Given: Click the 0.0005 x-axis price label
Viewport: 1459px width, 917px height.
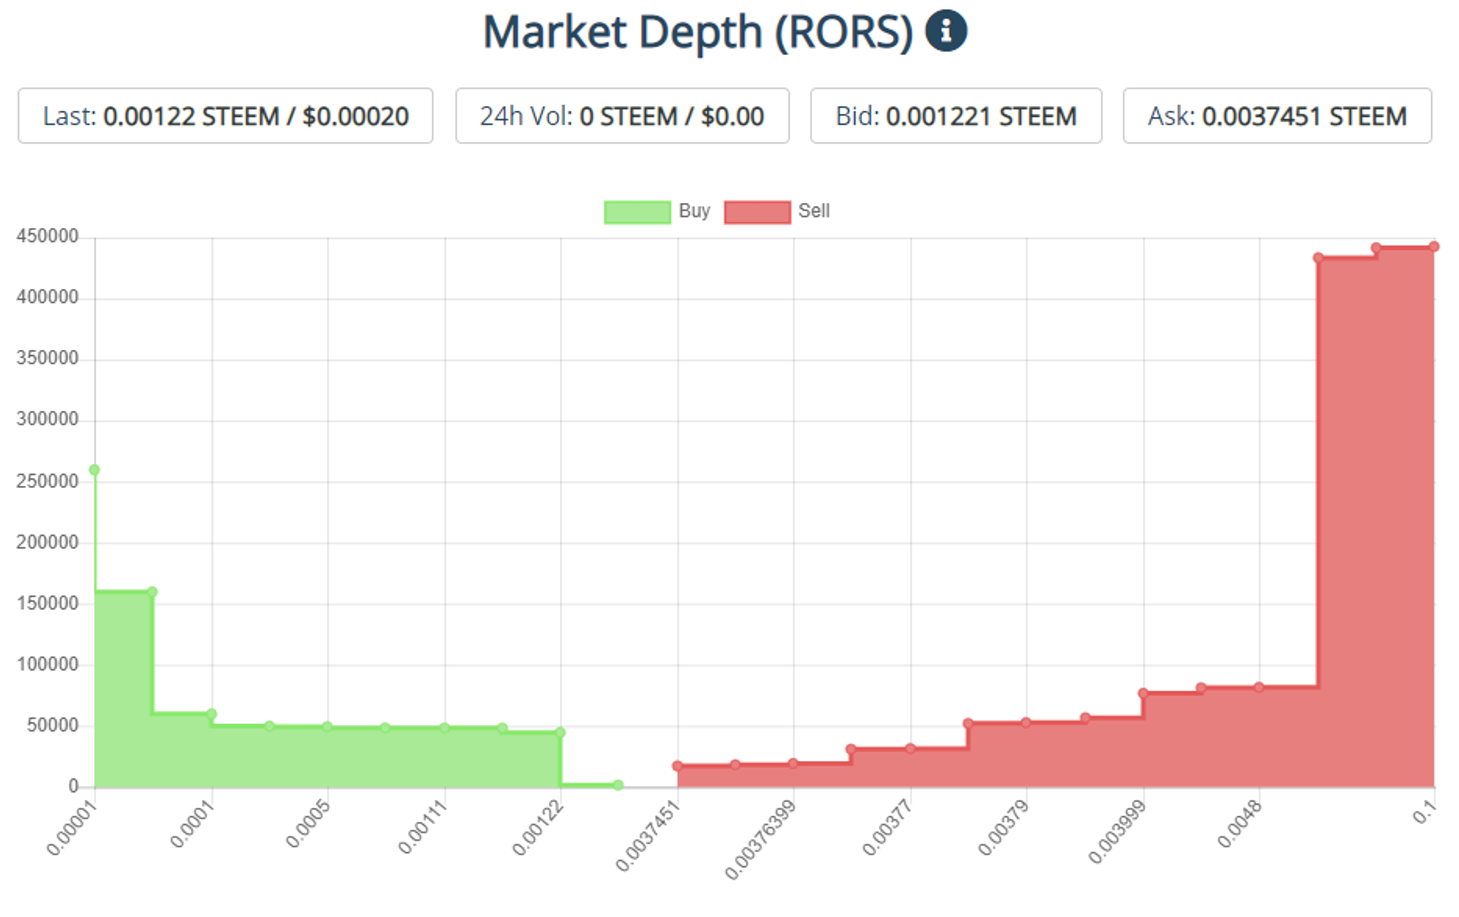Looking at the screenshot, I should pos(309,823).
